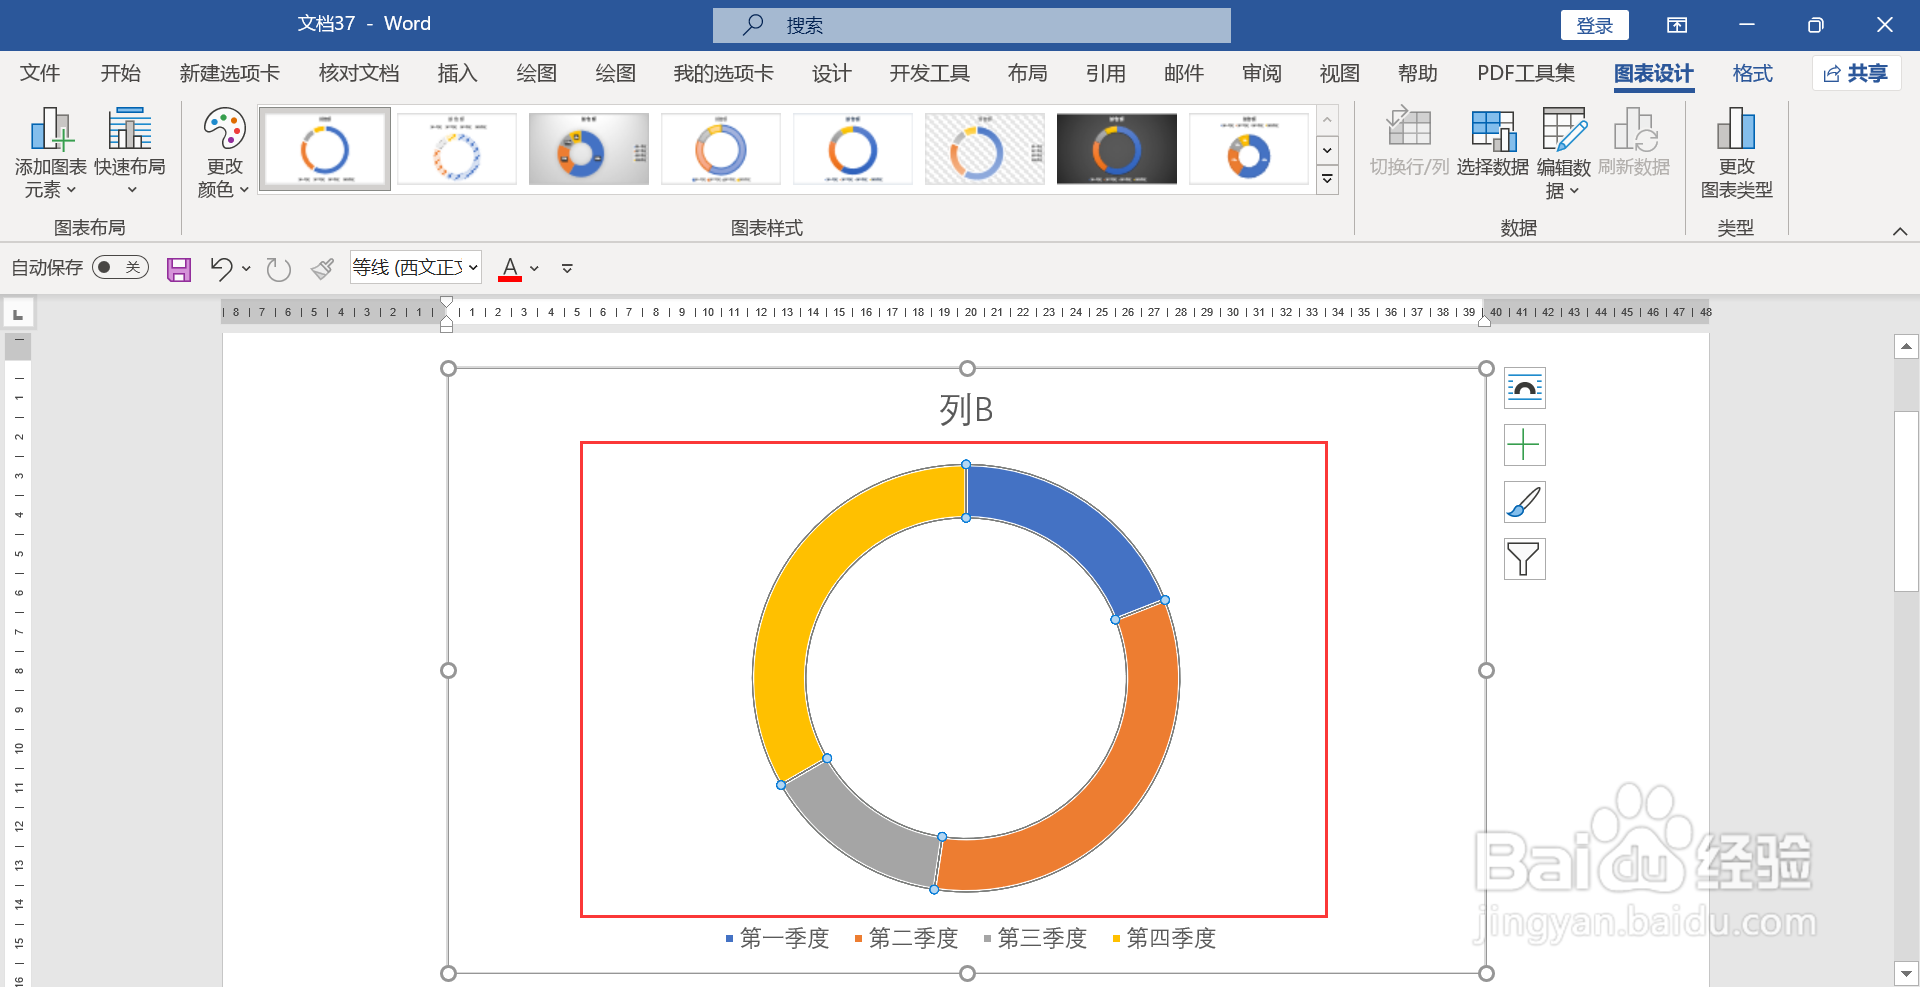The image size is (1920, 987).
Task: Click the Format Painter brush icon
Action: (x=322, y=268)
